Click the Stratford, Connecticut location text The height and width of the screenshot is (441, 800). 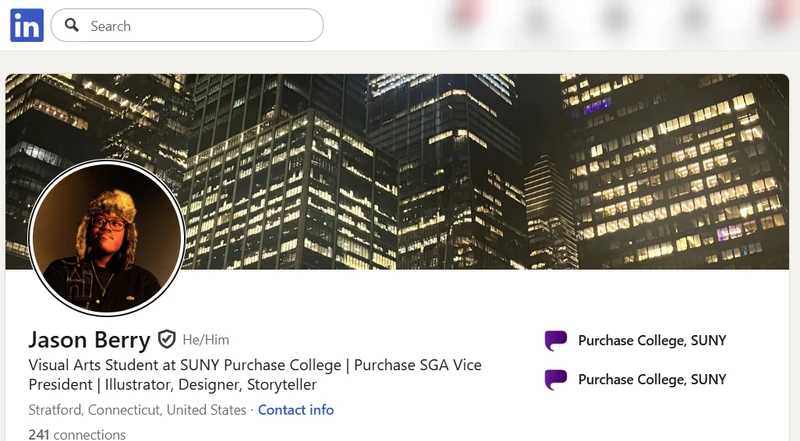pyautogui.click(x=137, y=410)
